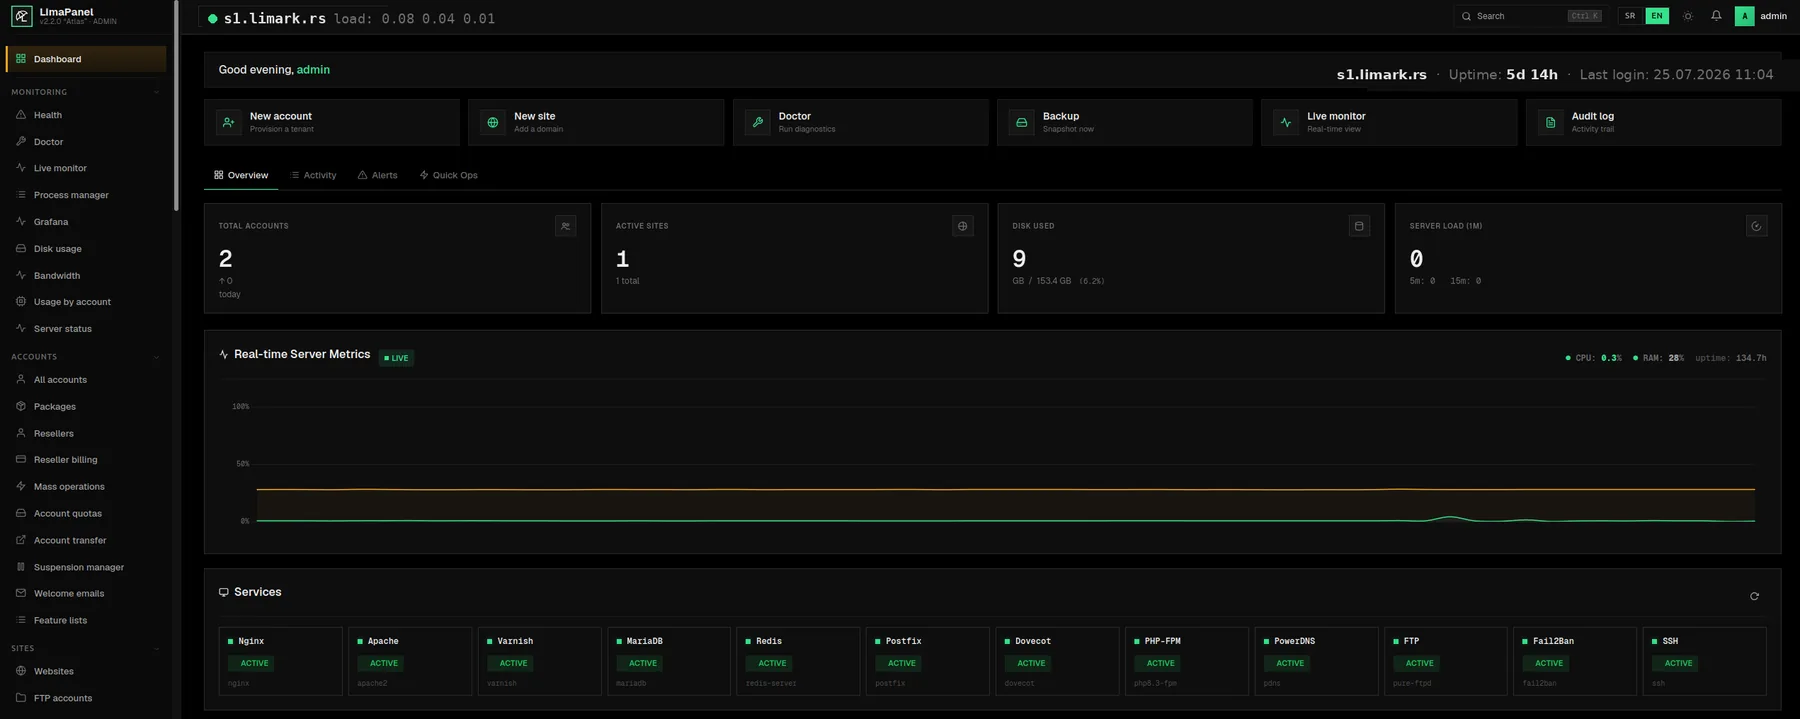
Task: Click the admin link in greeting
Action: 313,70
